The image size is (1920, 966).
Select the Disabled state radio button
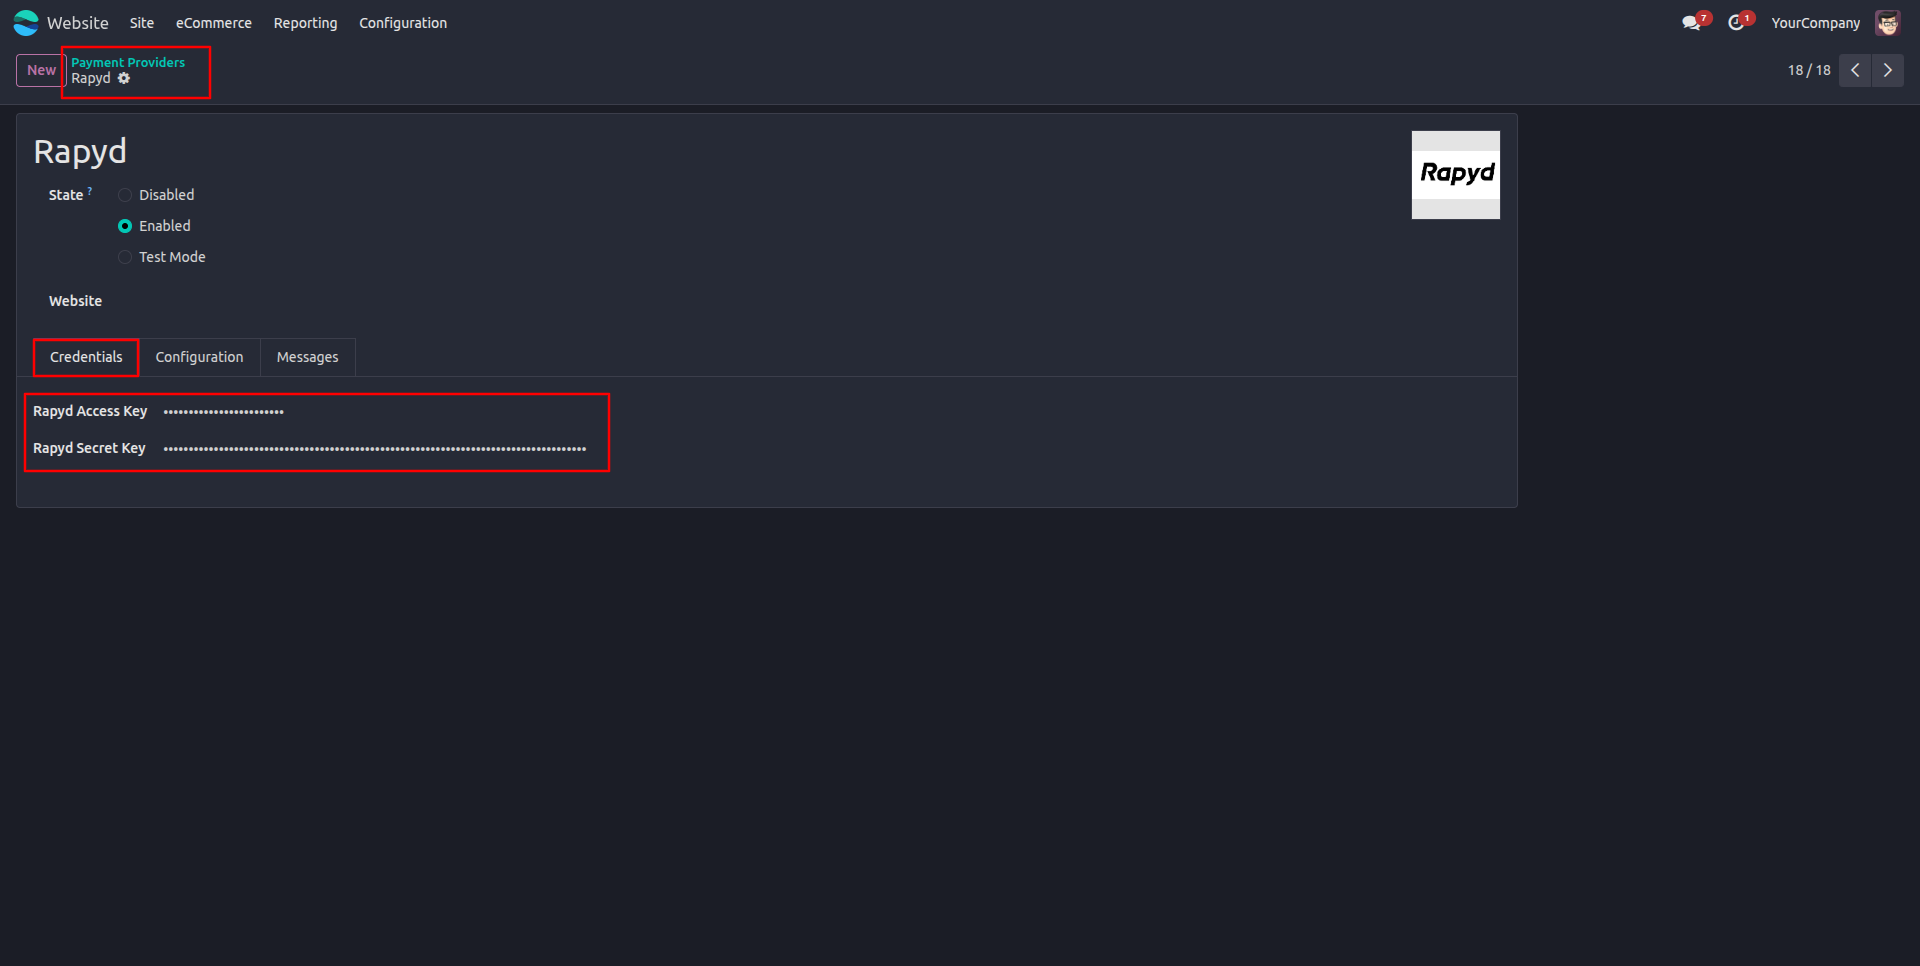tap(125, 195)
